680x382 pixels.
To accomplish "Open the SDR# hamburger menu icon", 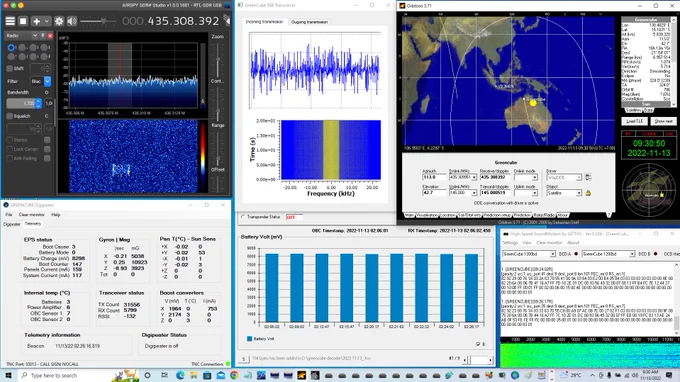I will coord(10,21).
